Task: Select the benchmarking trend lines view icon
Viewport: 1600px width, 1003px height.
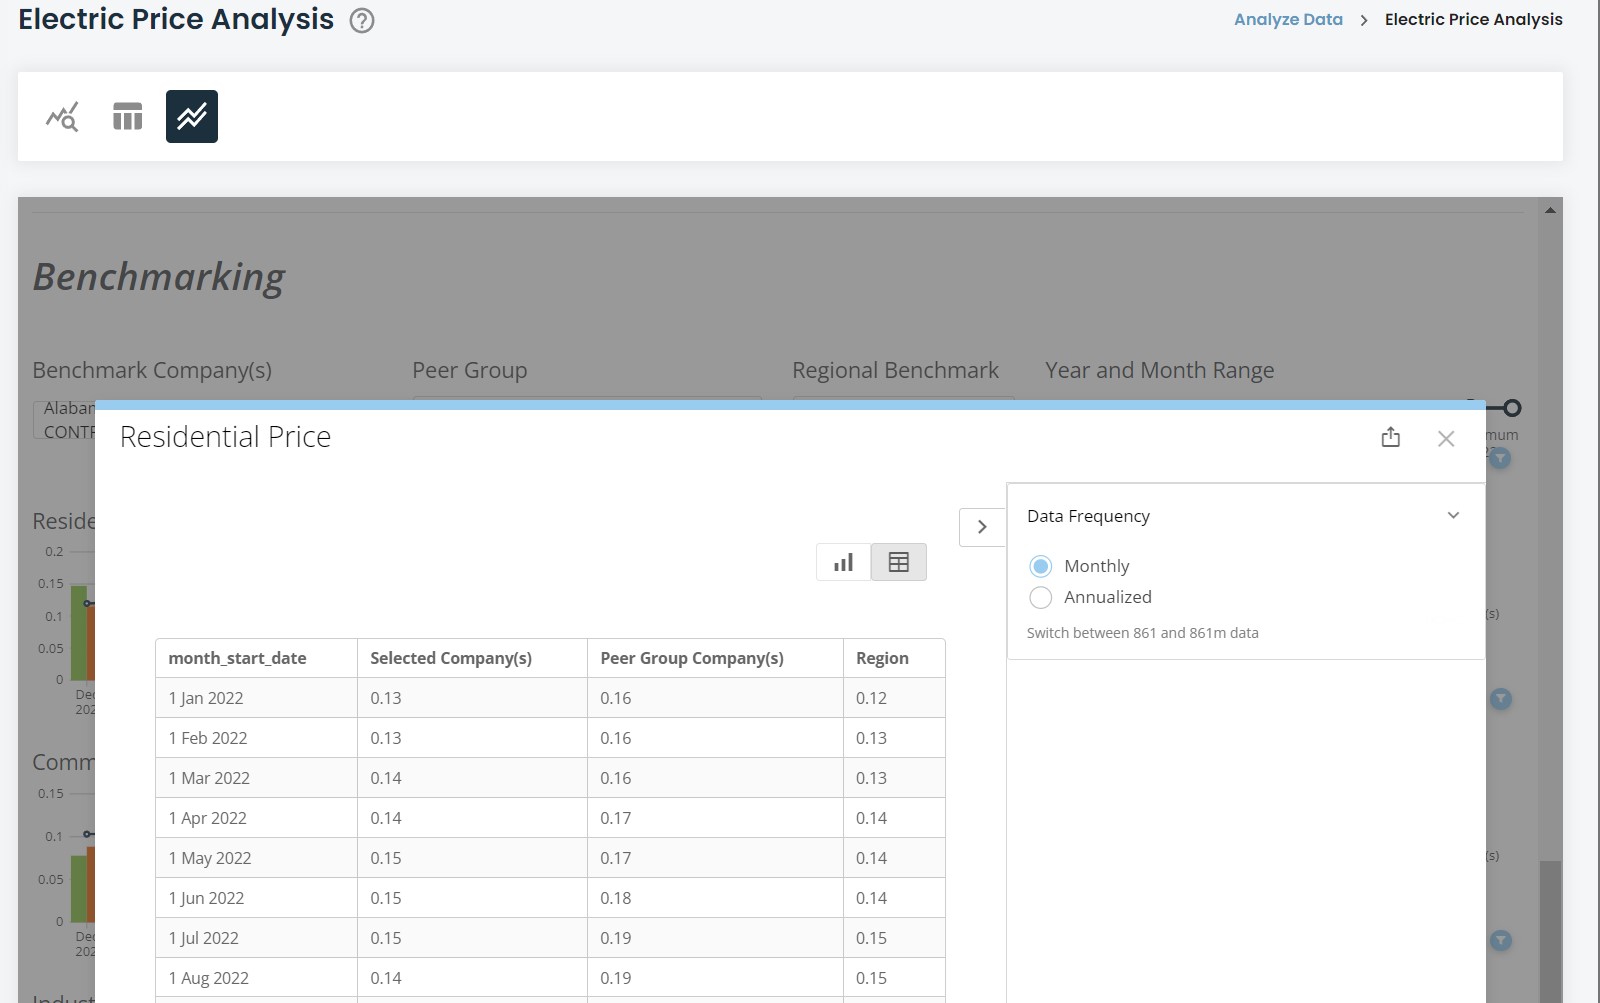Action: (192, 117)
